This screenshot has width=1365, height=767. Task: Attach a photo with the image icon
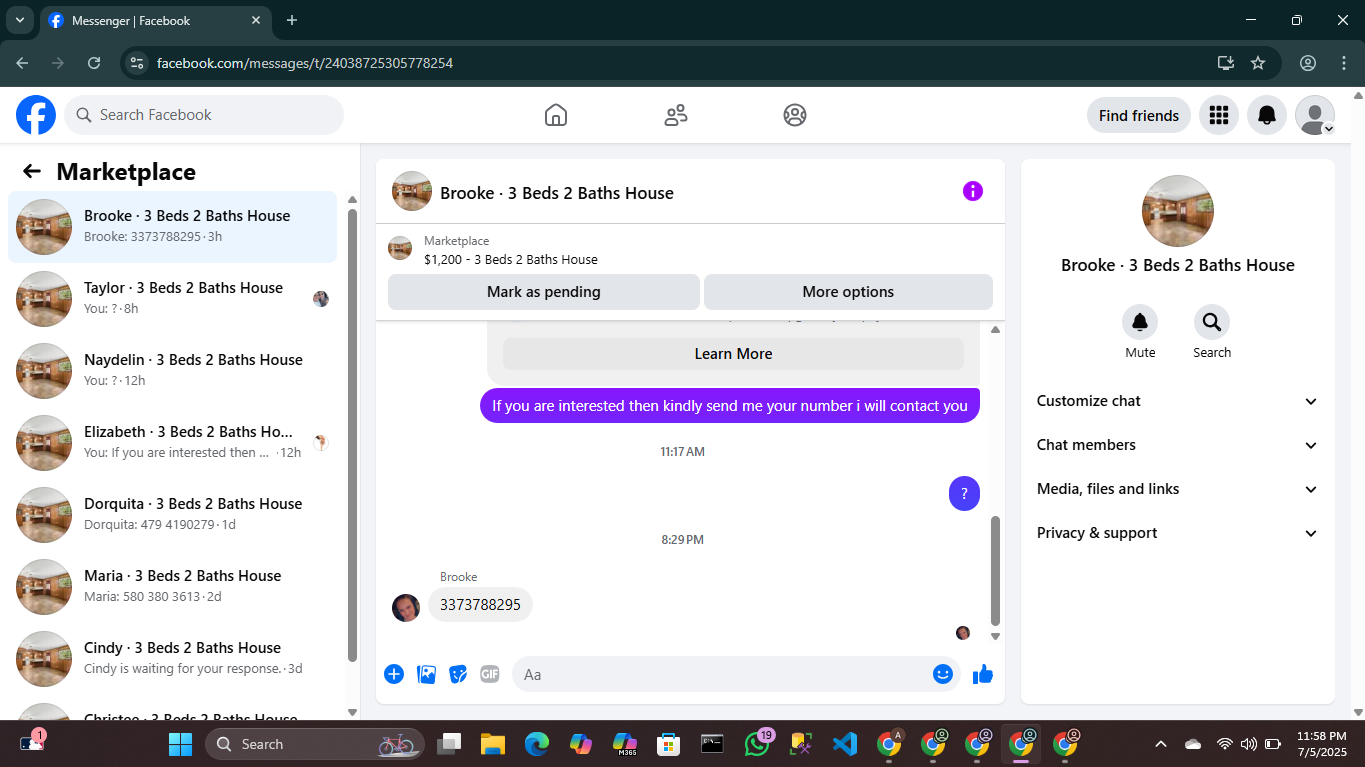click(426, 674)
